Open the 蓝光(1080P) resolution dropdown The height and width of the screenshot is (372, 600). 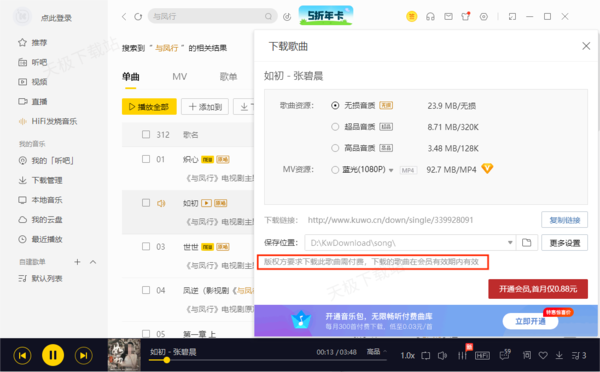(x=391, y=170)
